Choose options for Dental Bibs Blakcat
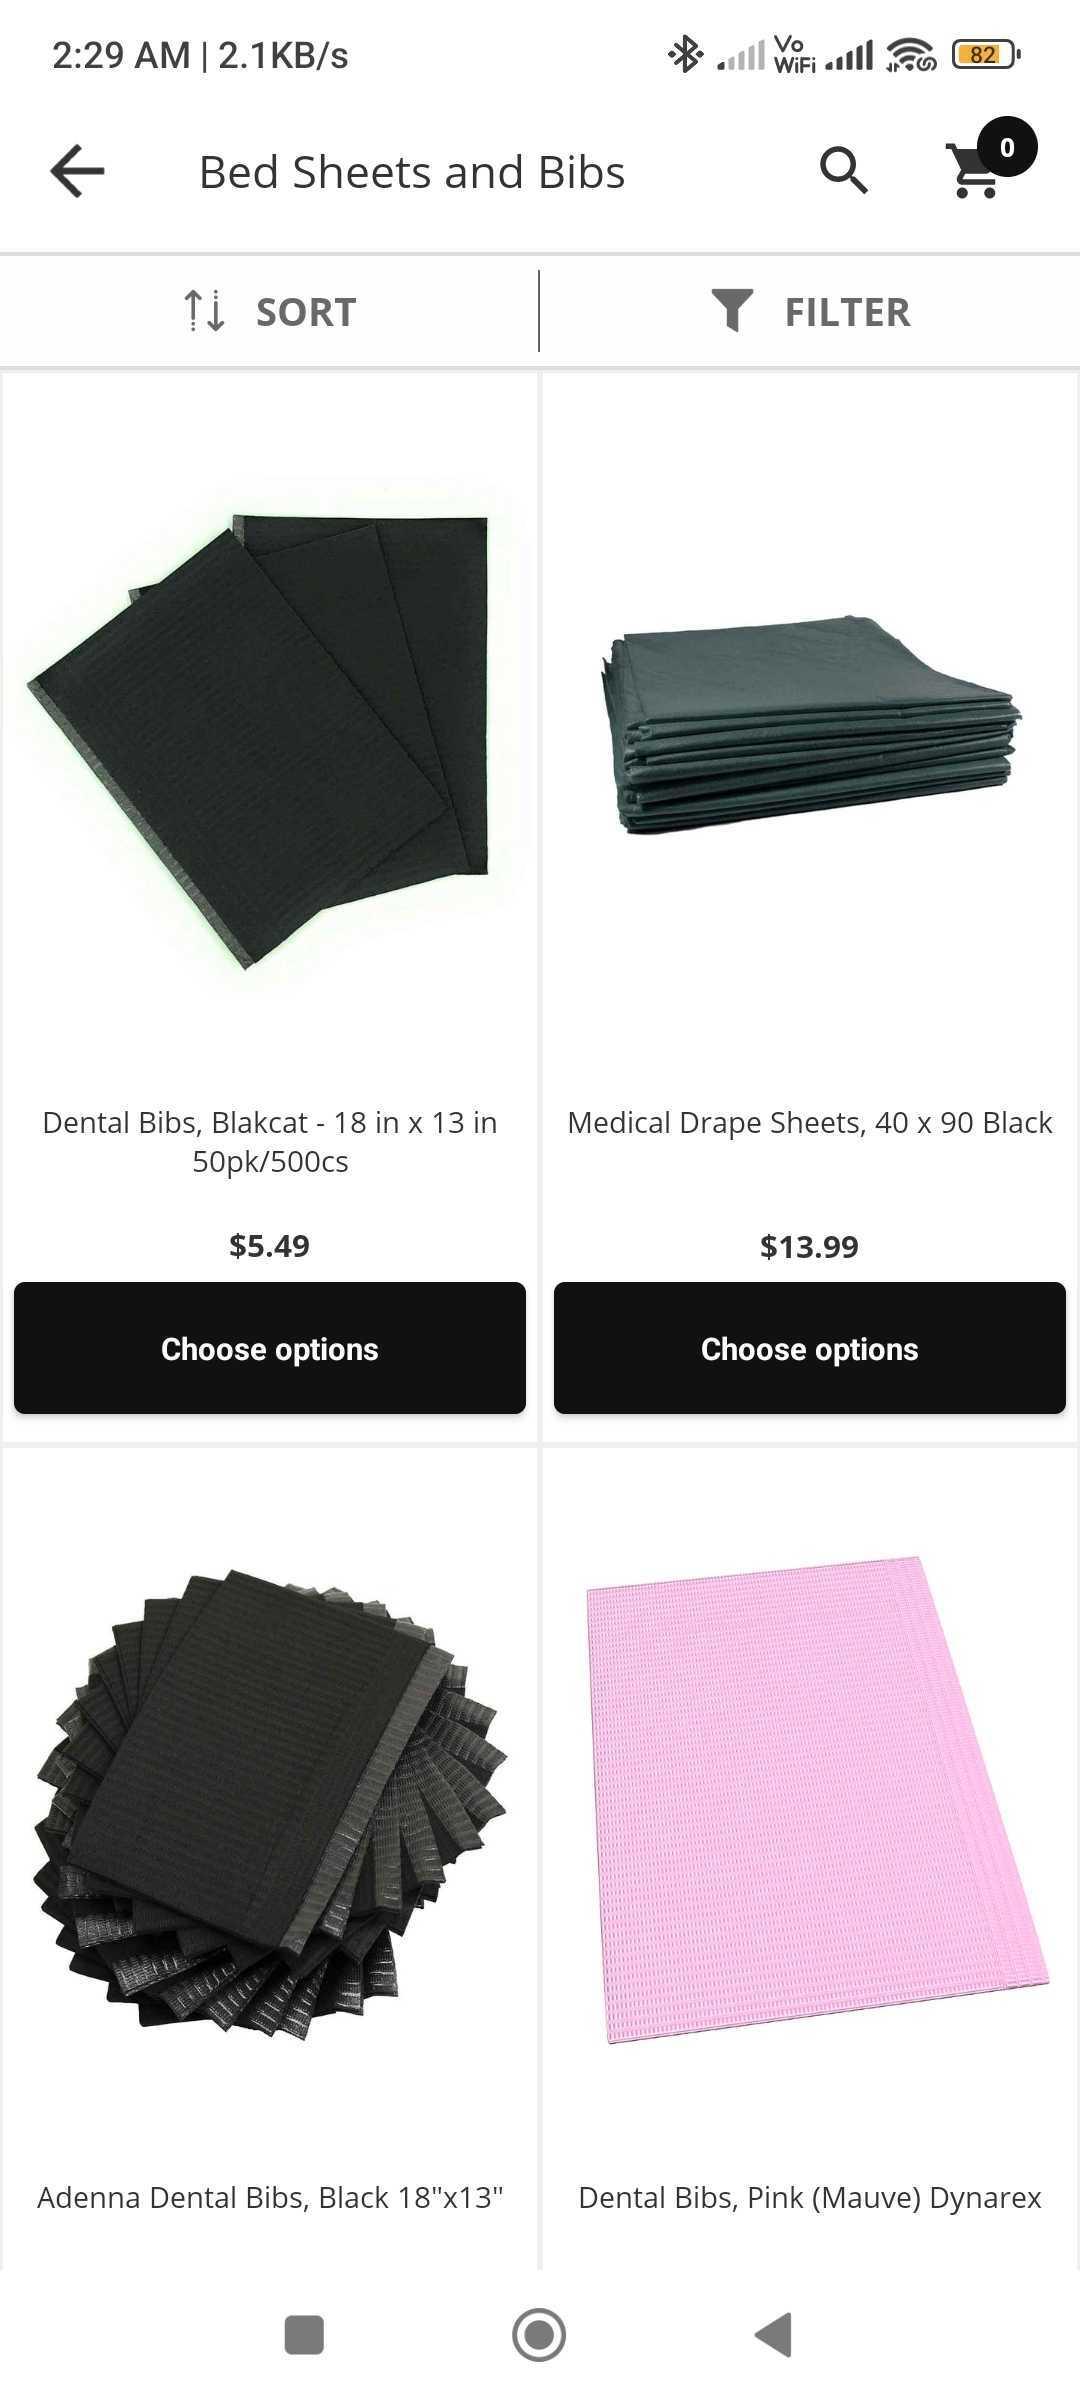 click(270, 1348)
